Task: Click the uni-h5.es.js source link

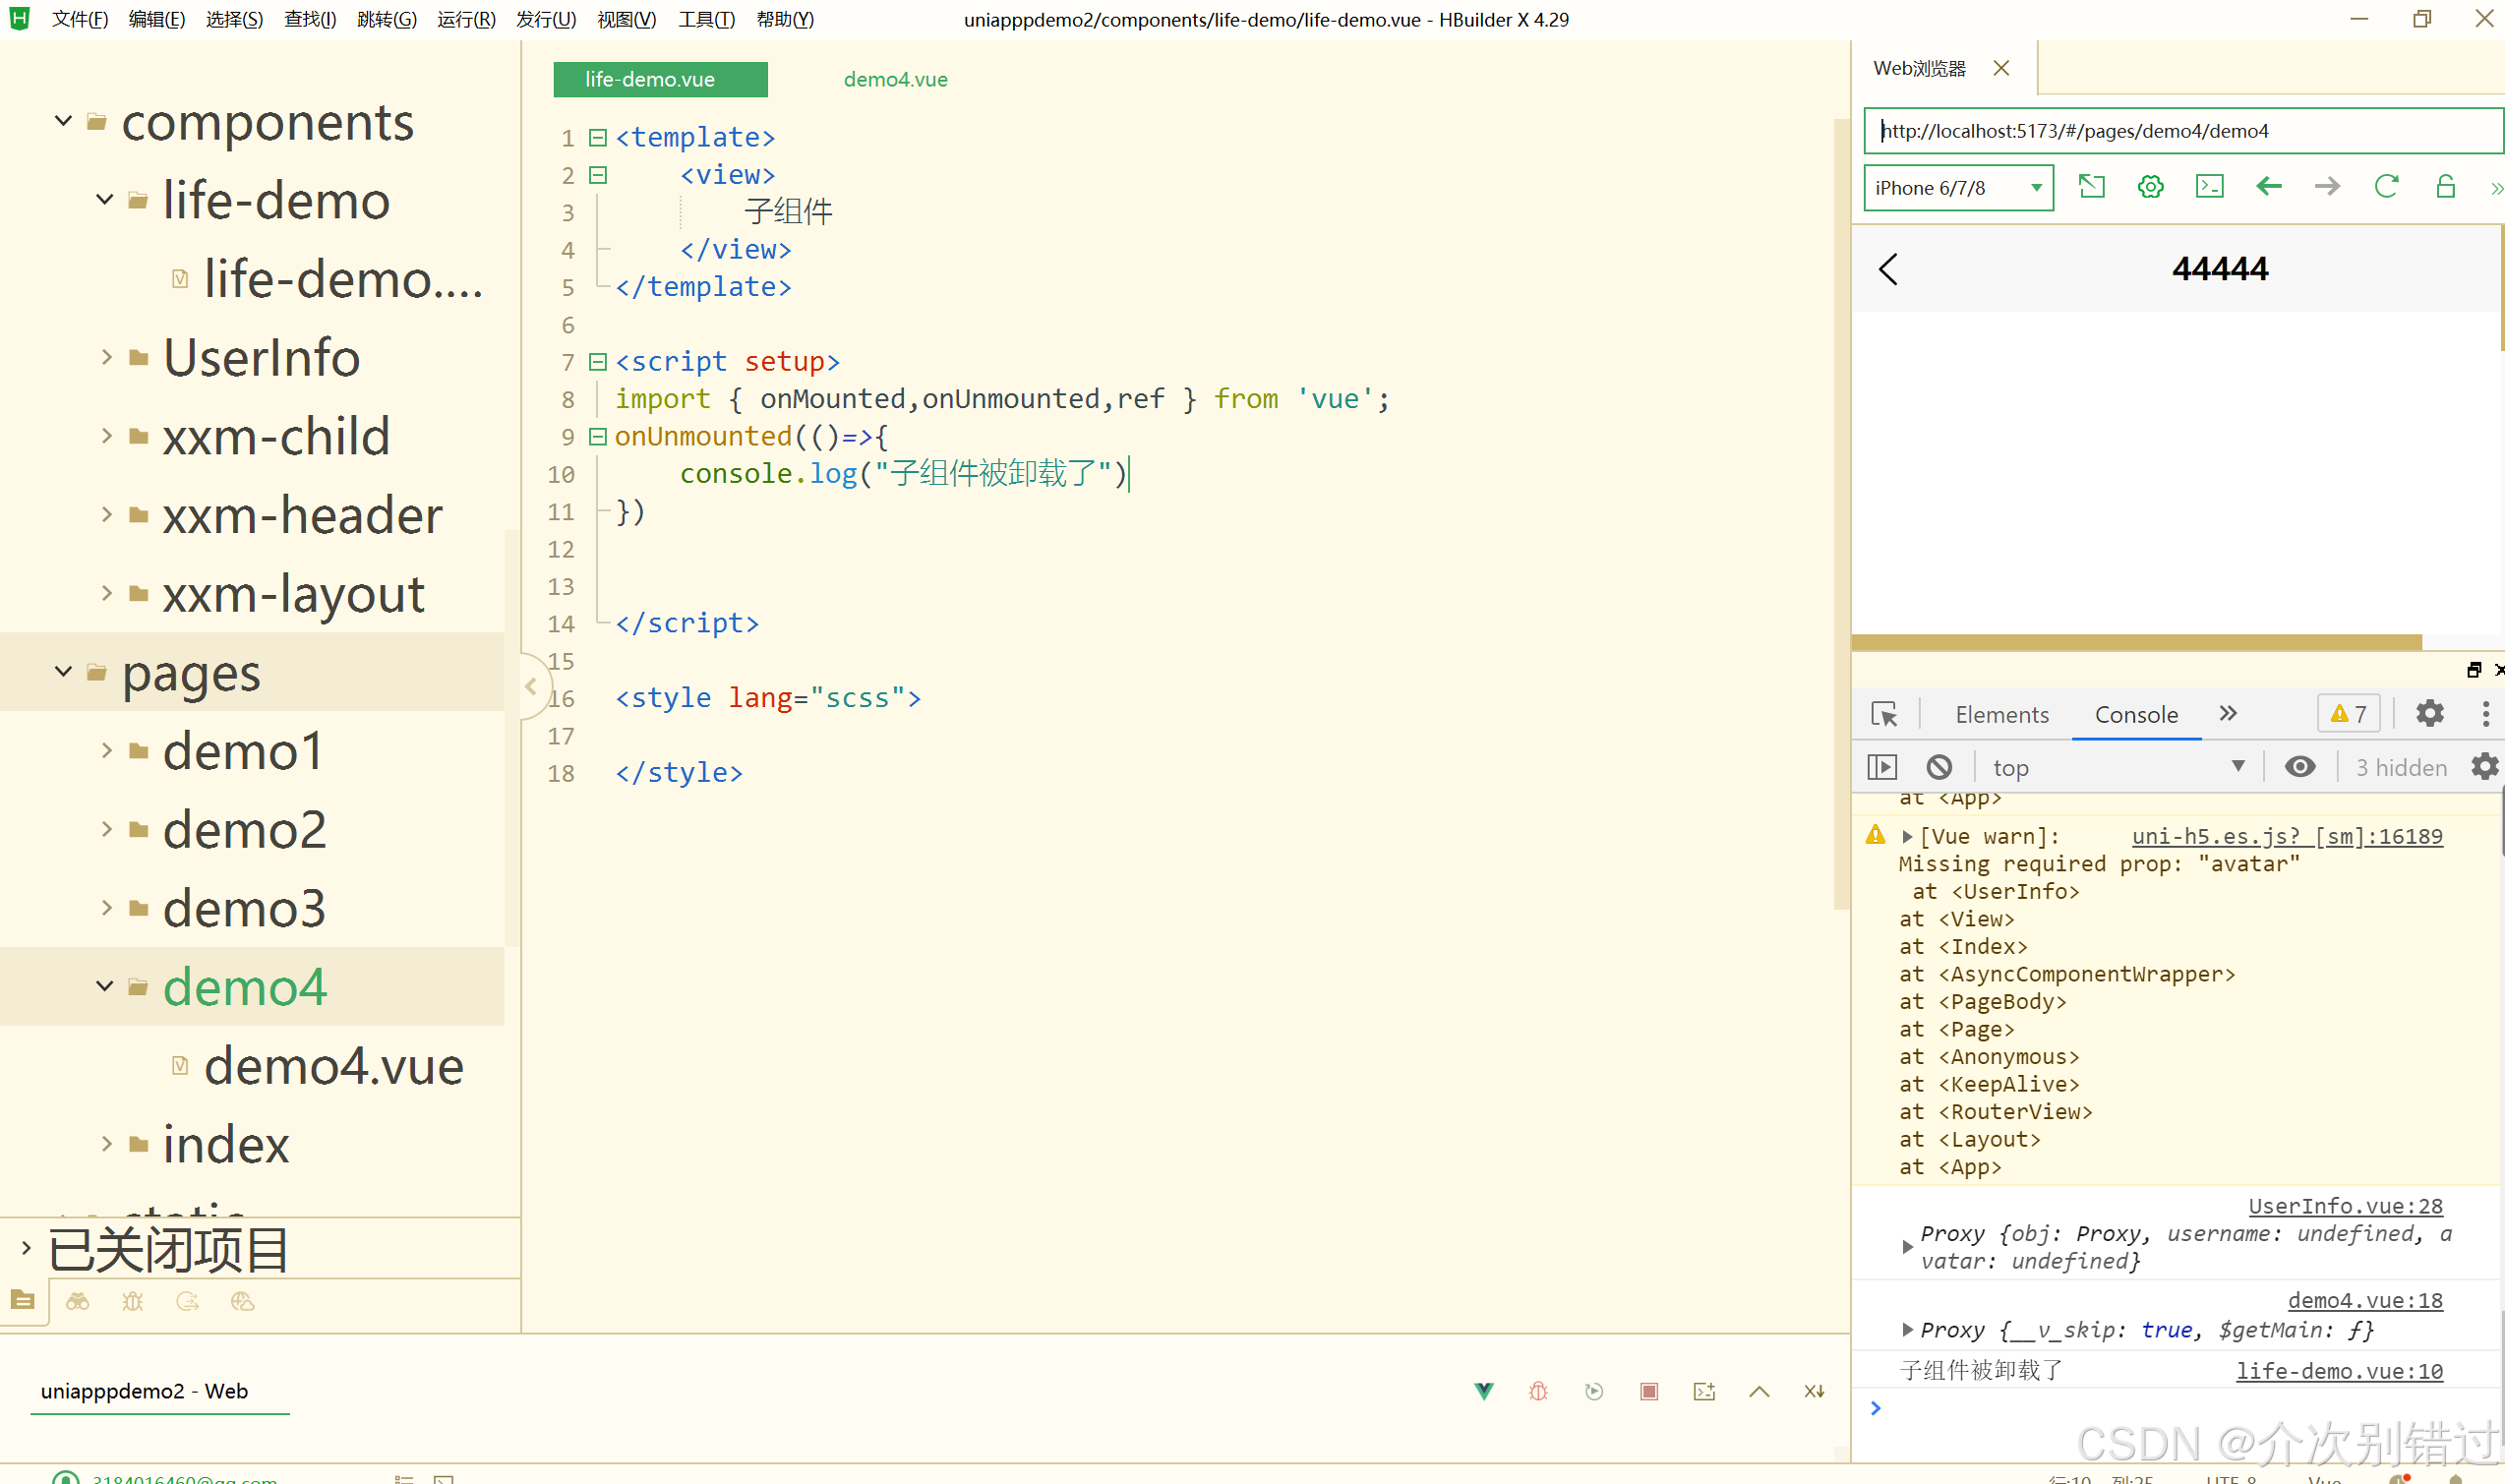Action: point(2286,836)
